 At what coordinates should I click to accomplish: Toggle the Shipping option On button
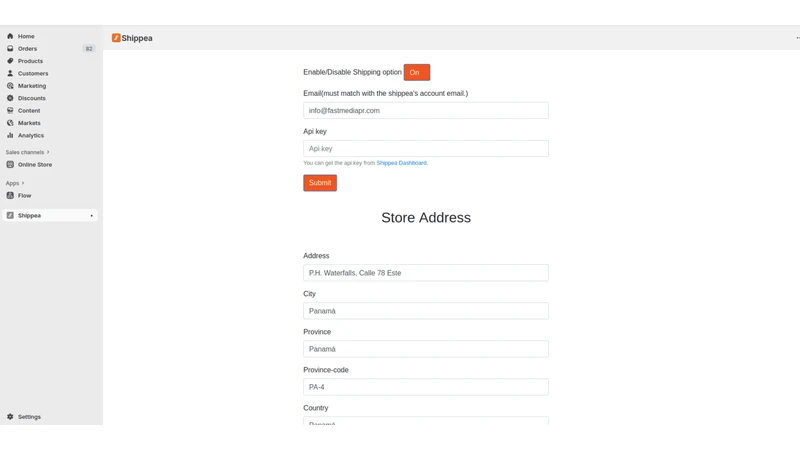[x=417, y=72]
